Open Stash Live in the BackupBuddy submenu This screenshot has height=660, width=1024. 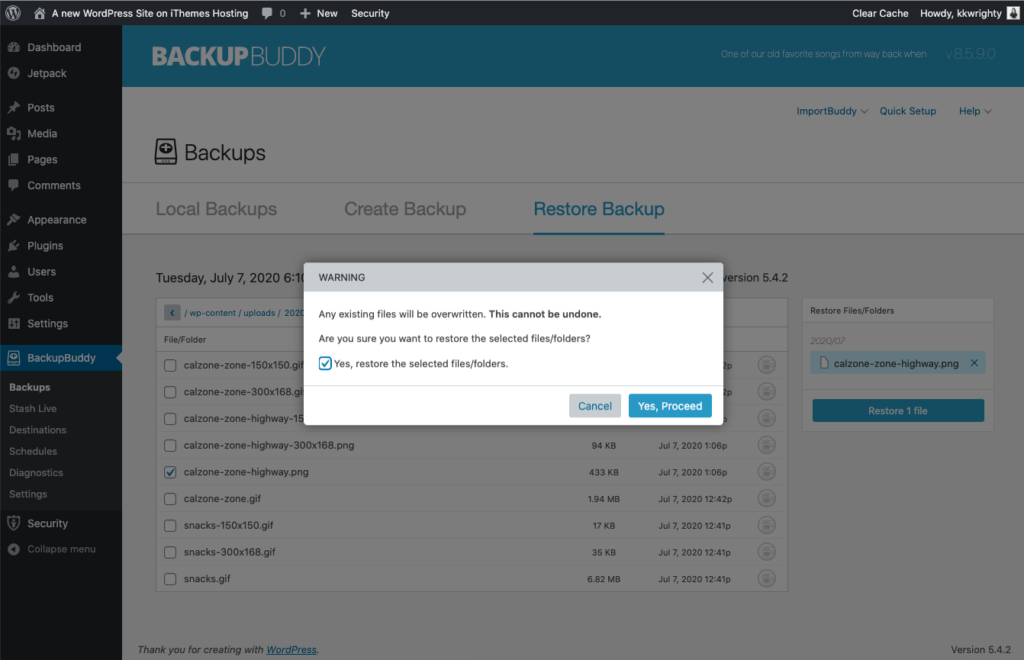tap(33, 409)
